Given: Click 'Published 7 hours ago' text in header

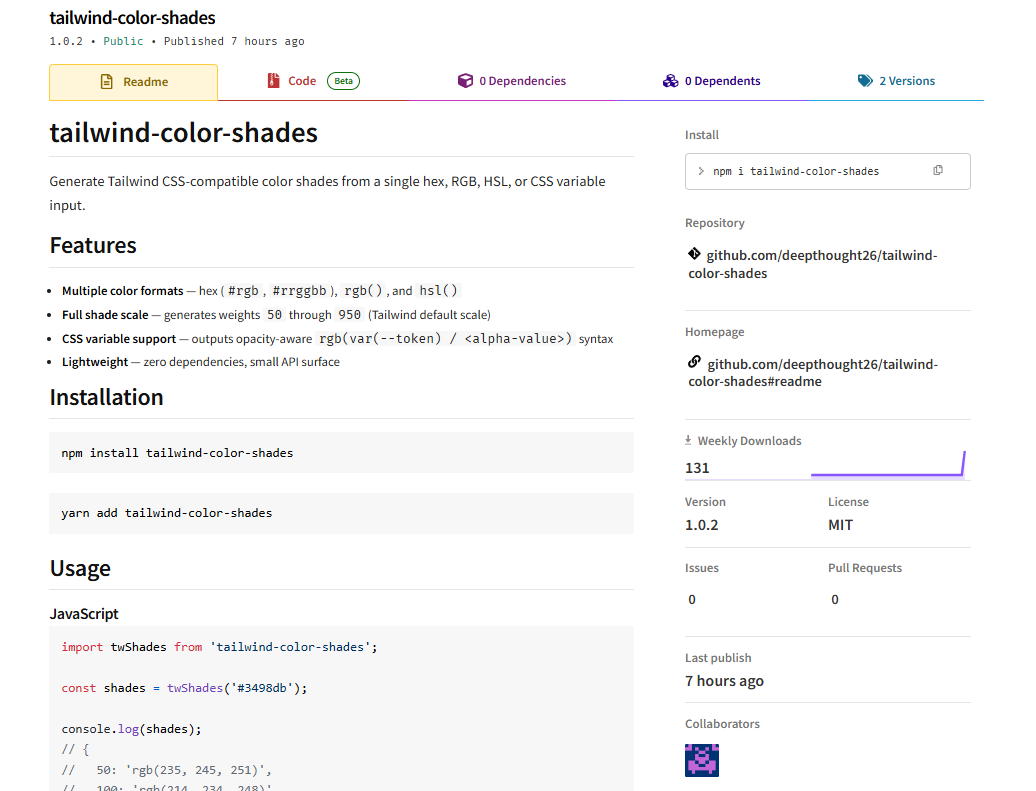Looking at the screenshot, I should (234, 41).
